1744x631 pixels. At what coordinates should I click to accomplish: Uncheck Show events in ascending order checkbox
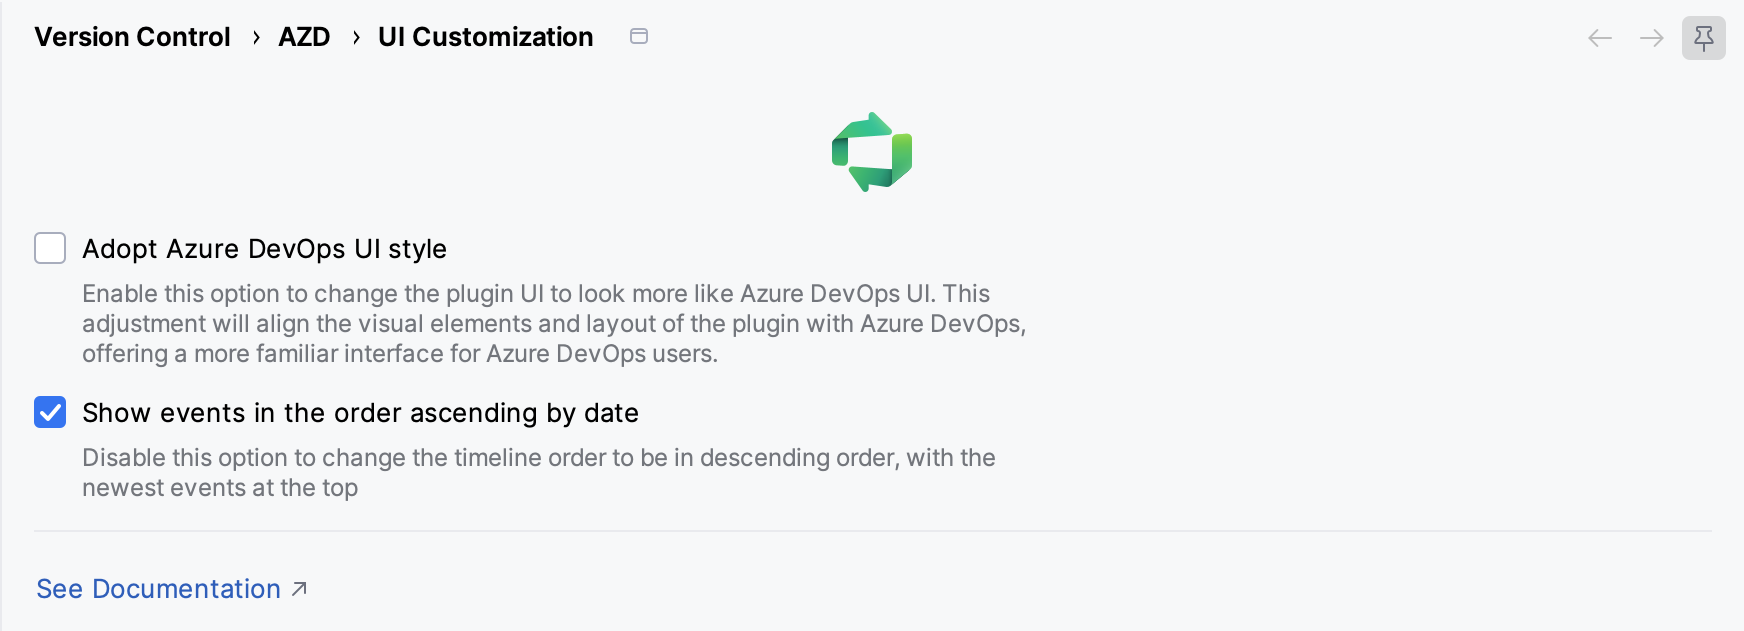pyautogui.click(x=50, y=412)
